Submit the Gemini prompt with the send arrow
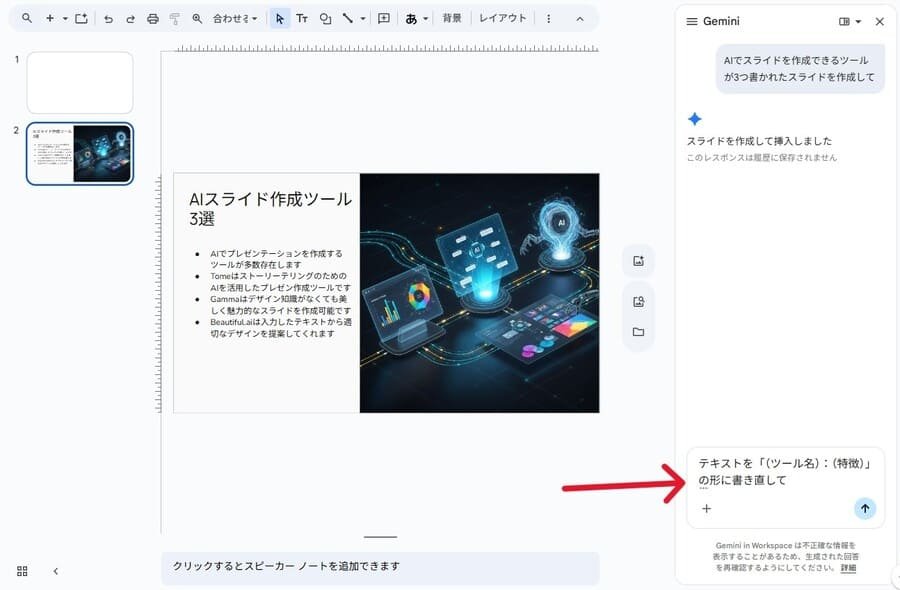 point(864,508)
